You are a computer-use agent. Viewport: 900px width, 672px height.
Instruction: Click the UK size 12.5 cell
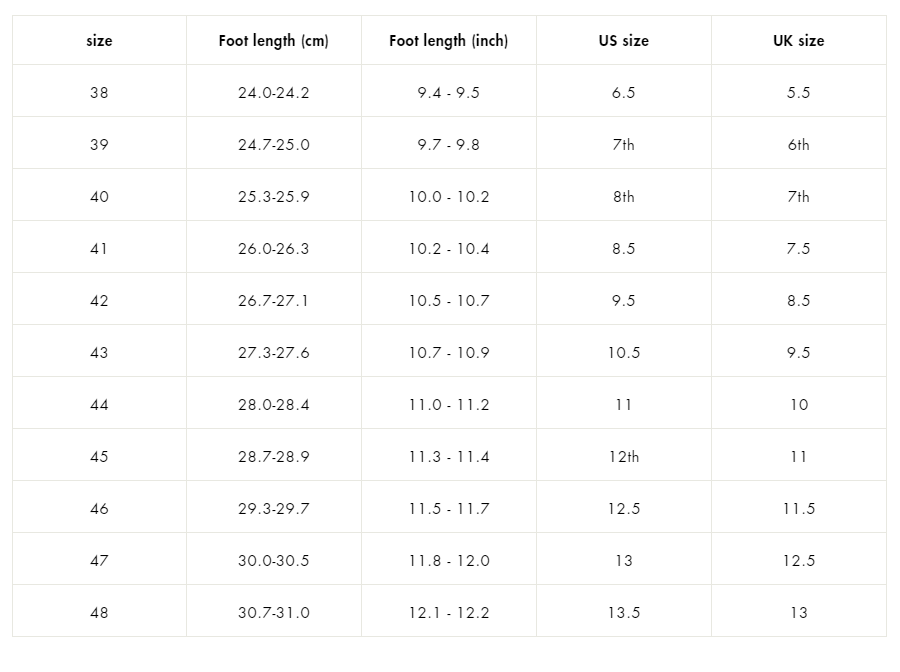coord(798,561)
